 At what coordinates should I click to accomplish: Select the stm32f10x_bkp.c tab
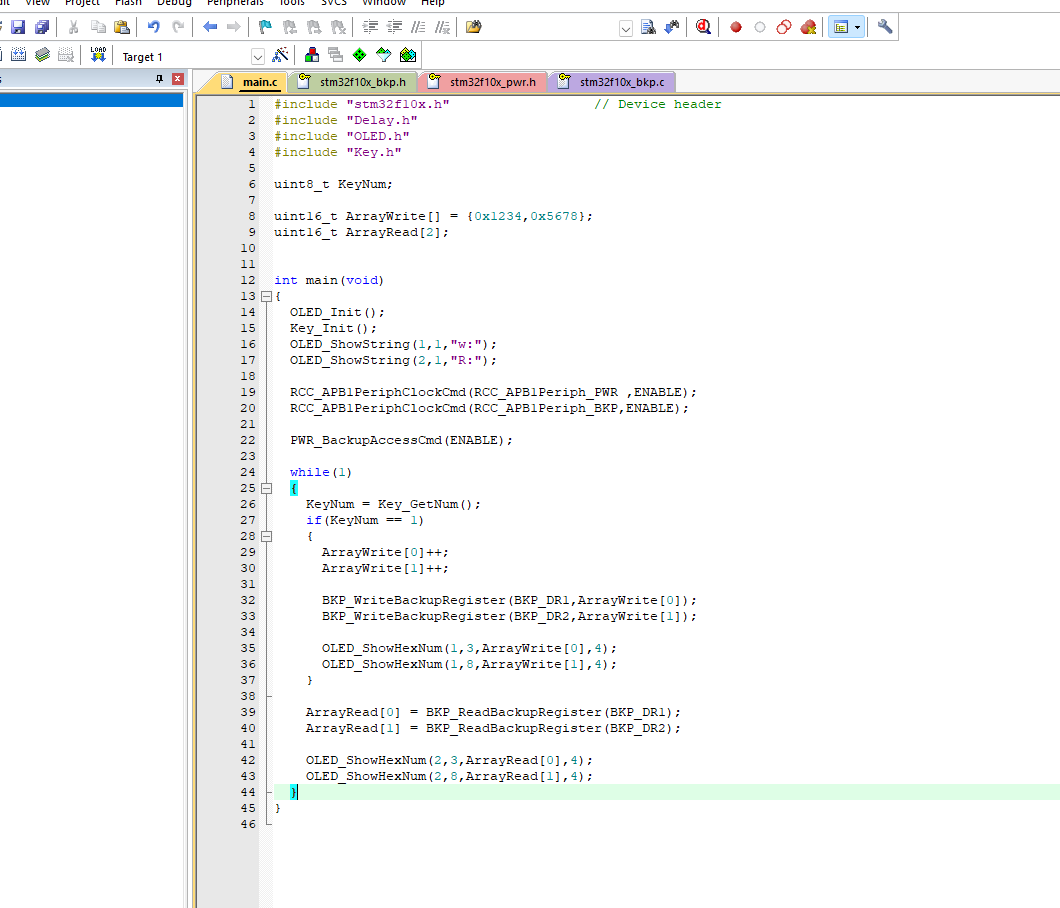pos(612,82)
